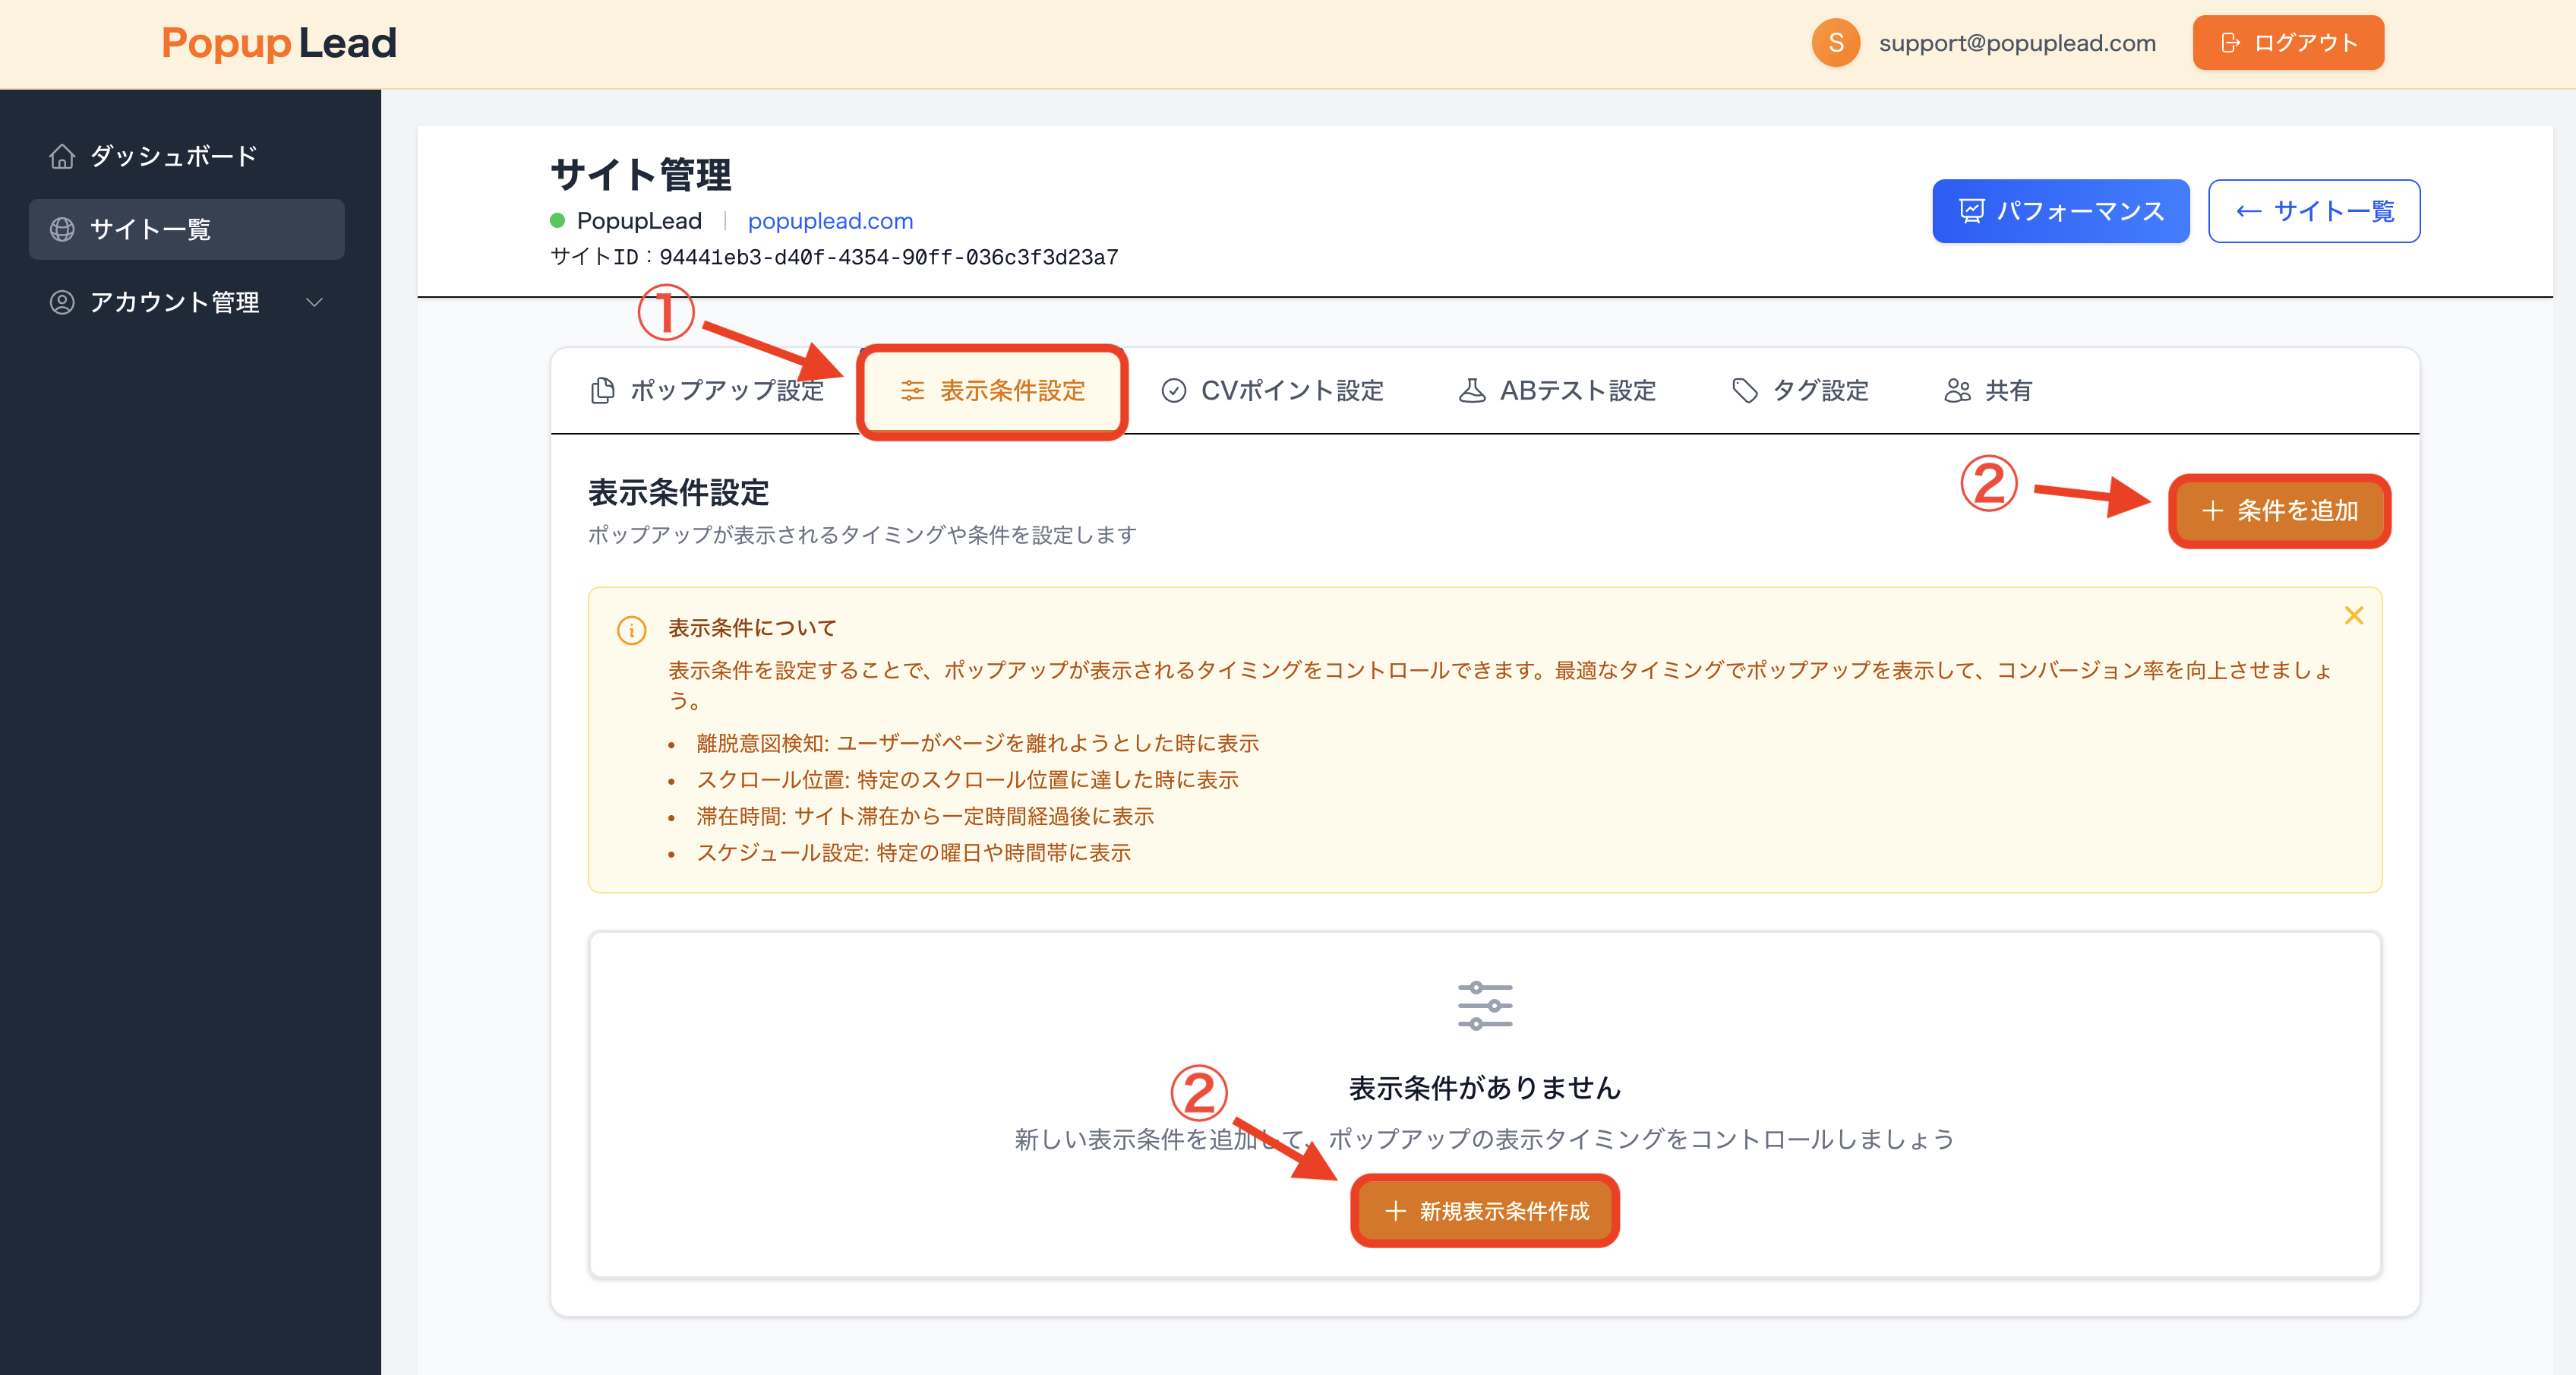The image size is (2576, 1375).
Task: Open the popuplead.com link
Action: pos(831,220)
